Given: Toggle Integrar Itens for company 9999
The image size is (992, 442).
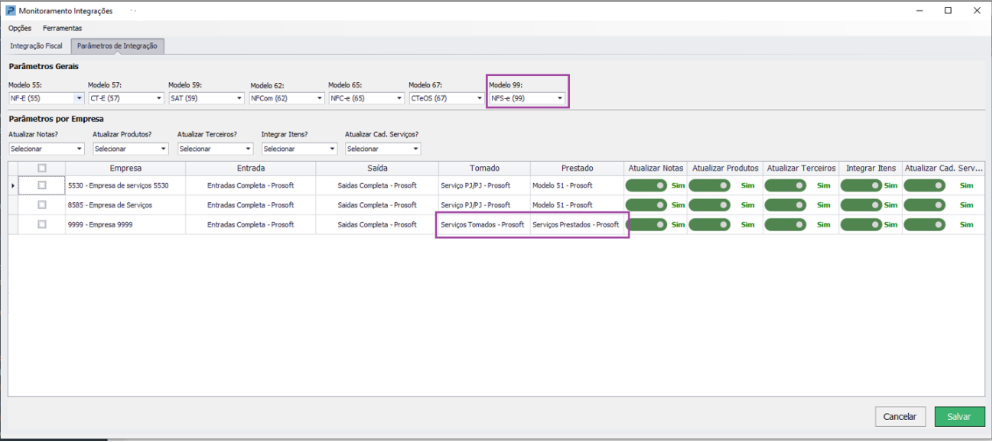Looking at the screenshot, I should pos(861,224).
